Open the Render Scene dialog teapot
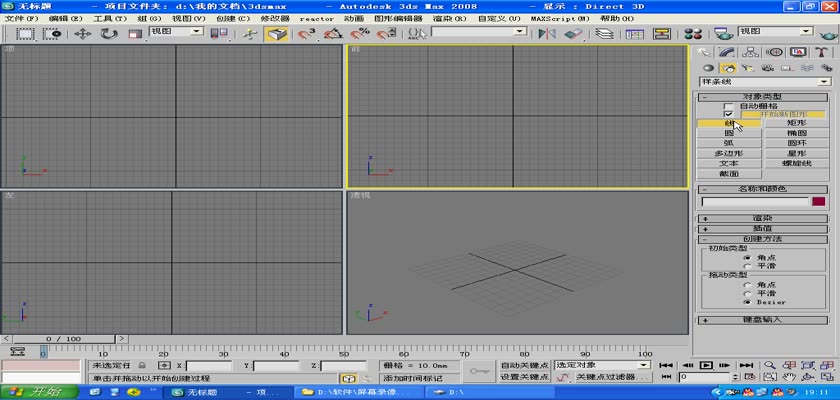 [724, 34]
